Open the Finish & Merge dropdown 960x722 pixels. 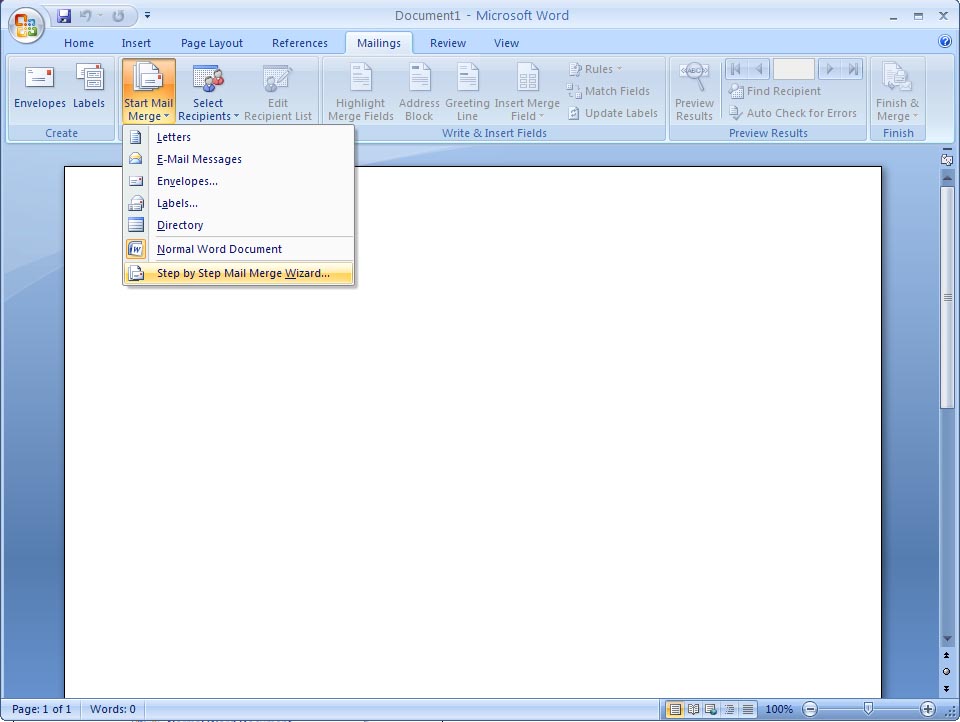(898, 91)
